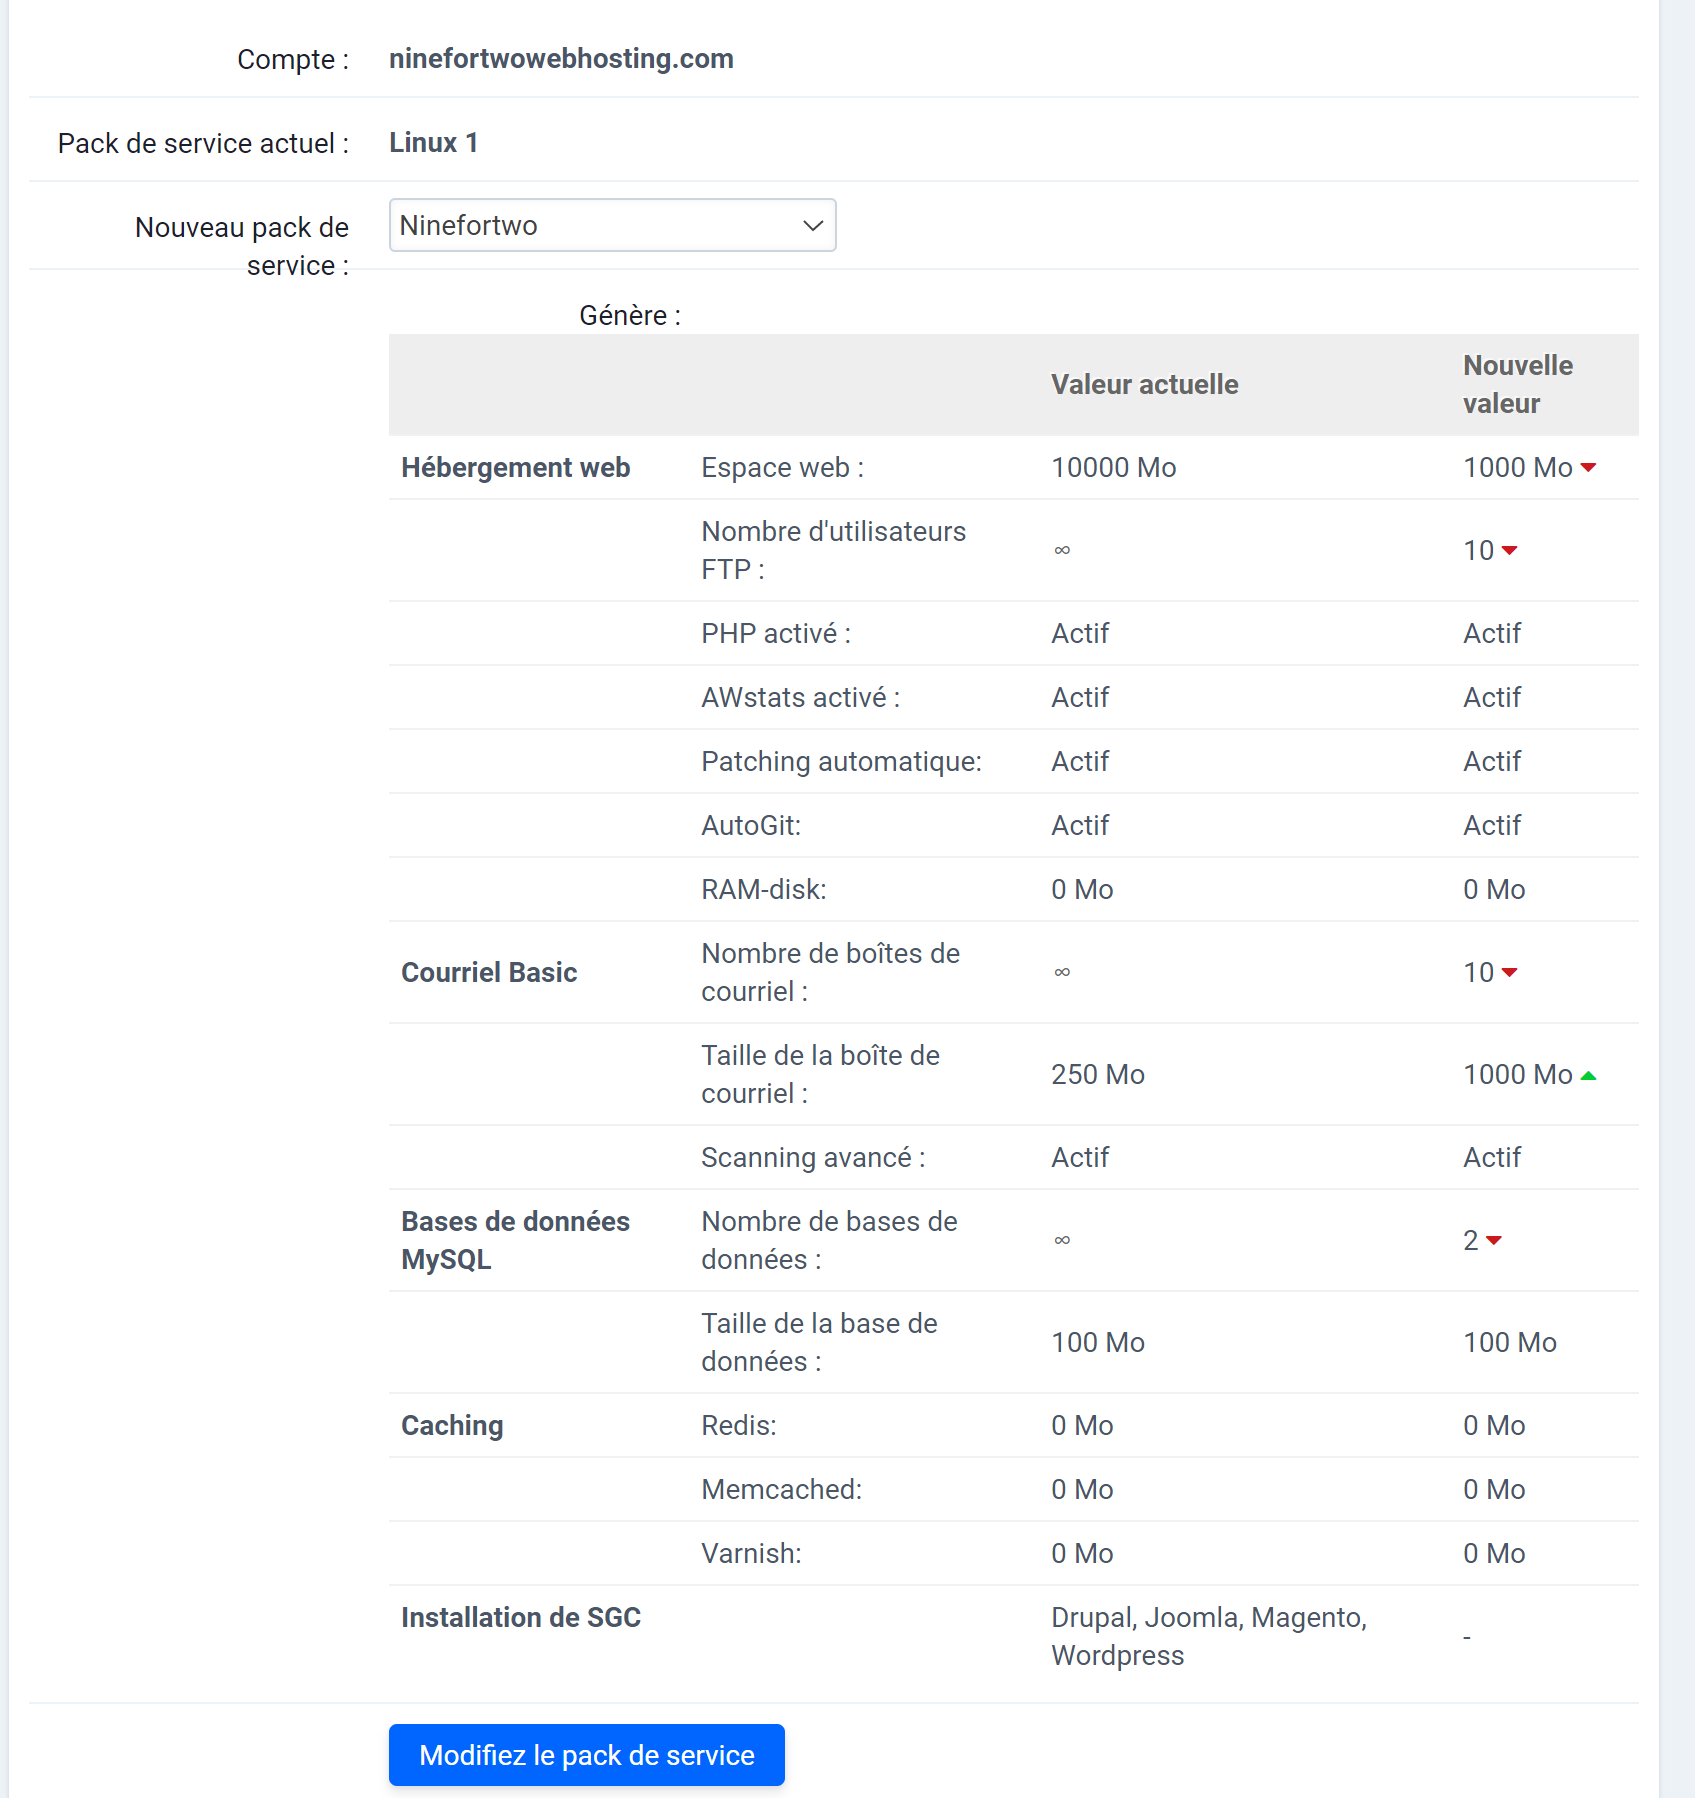The height and width of the screenshot is (1798, 1695).
Task: Click the red arrow beside FTP users value 10
Action: (x=1508, y=551)
